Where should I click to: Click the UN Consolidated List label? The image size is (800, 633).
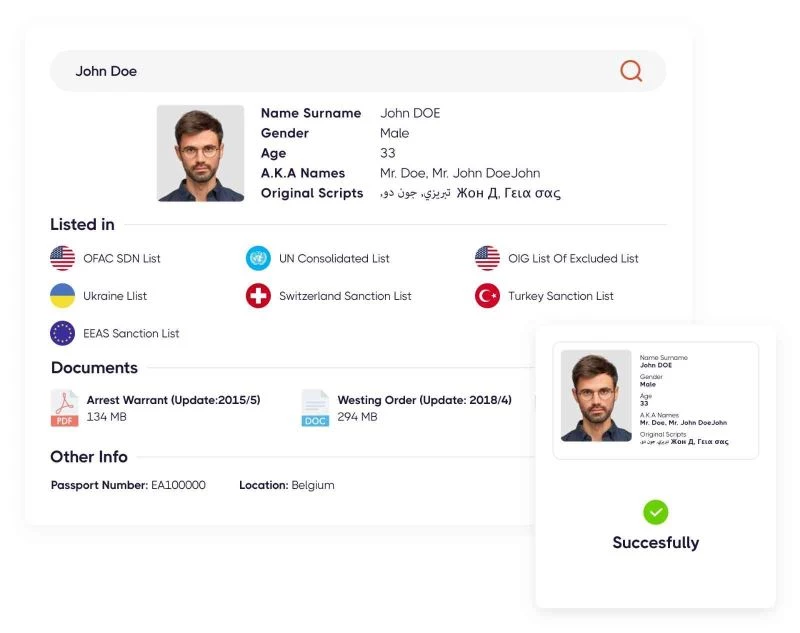coord(334,259)
